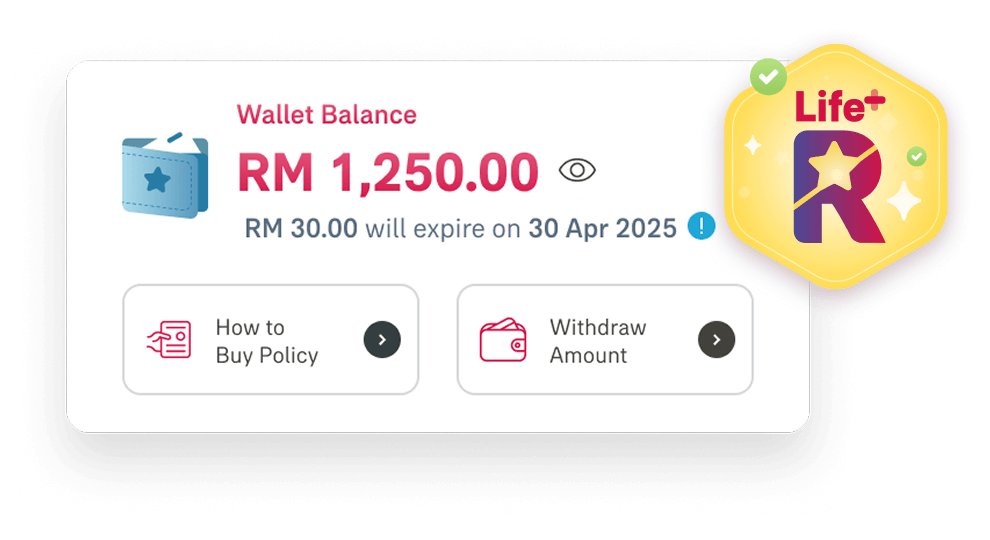This screenshot has width=990, height=540.
Task: Click the small green checkmark on badge
Action: (x=916, y=157)
